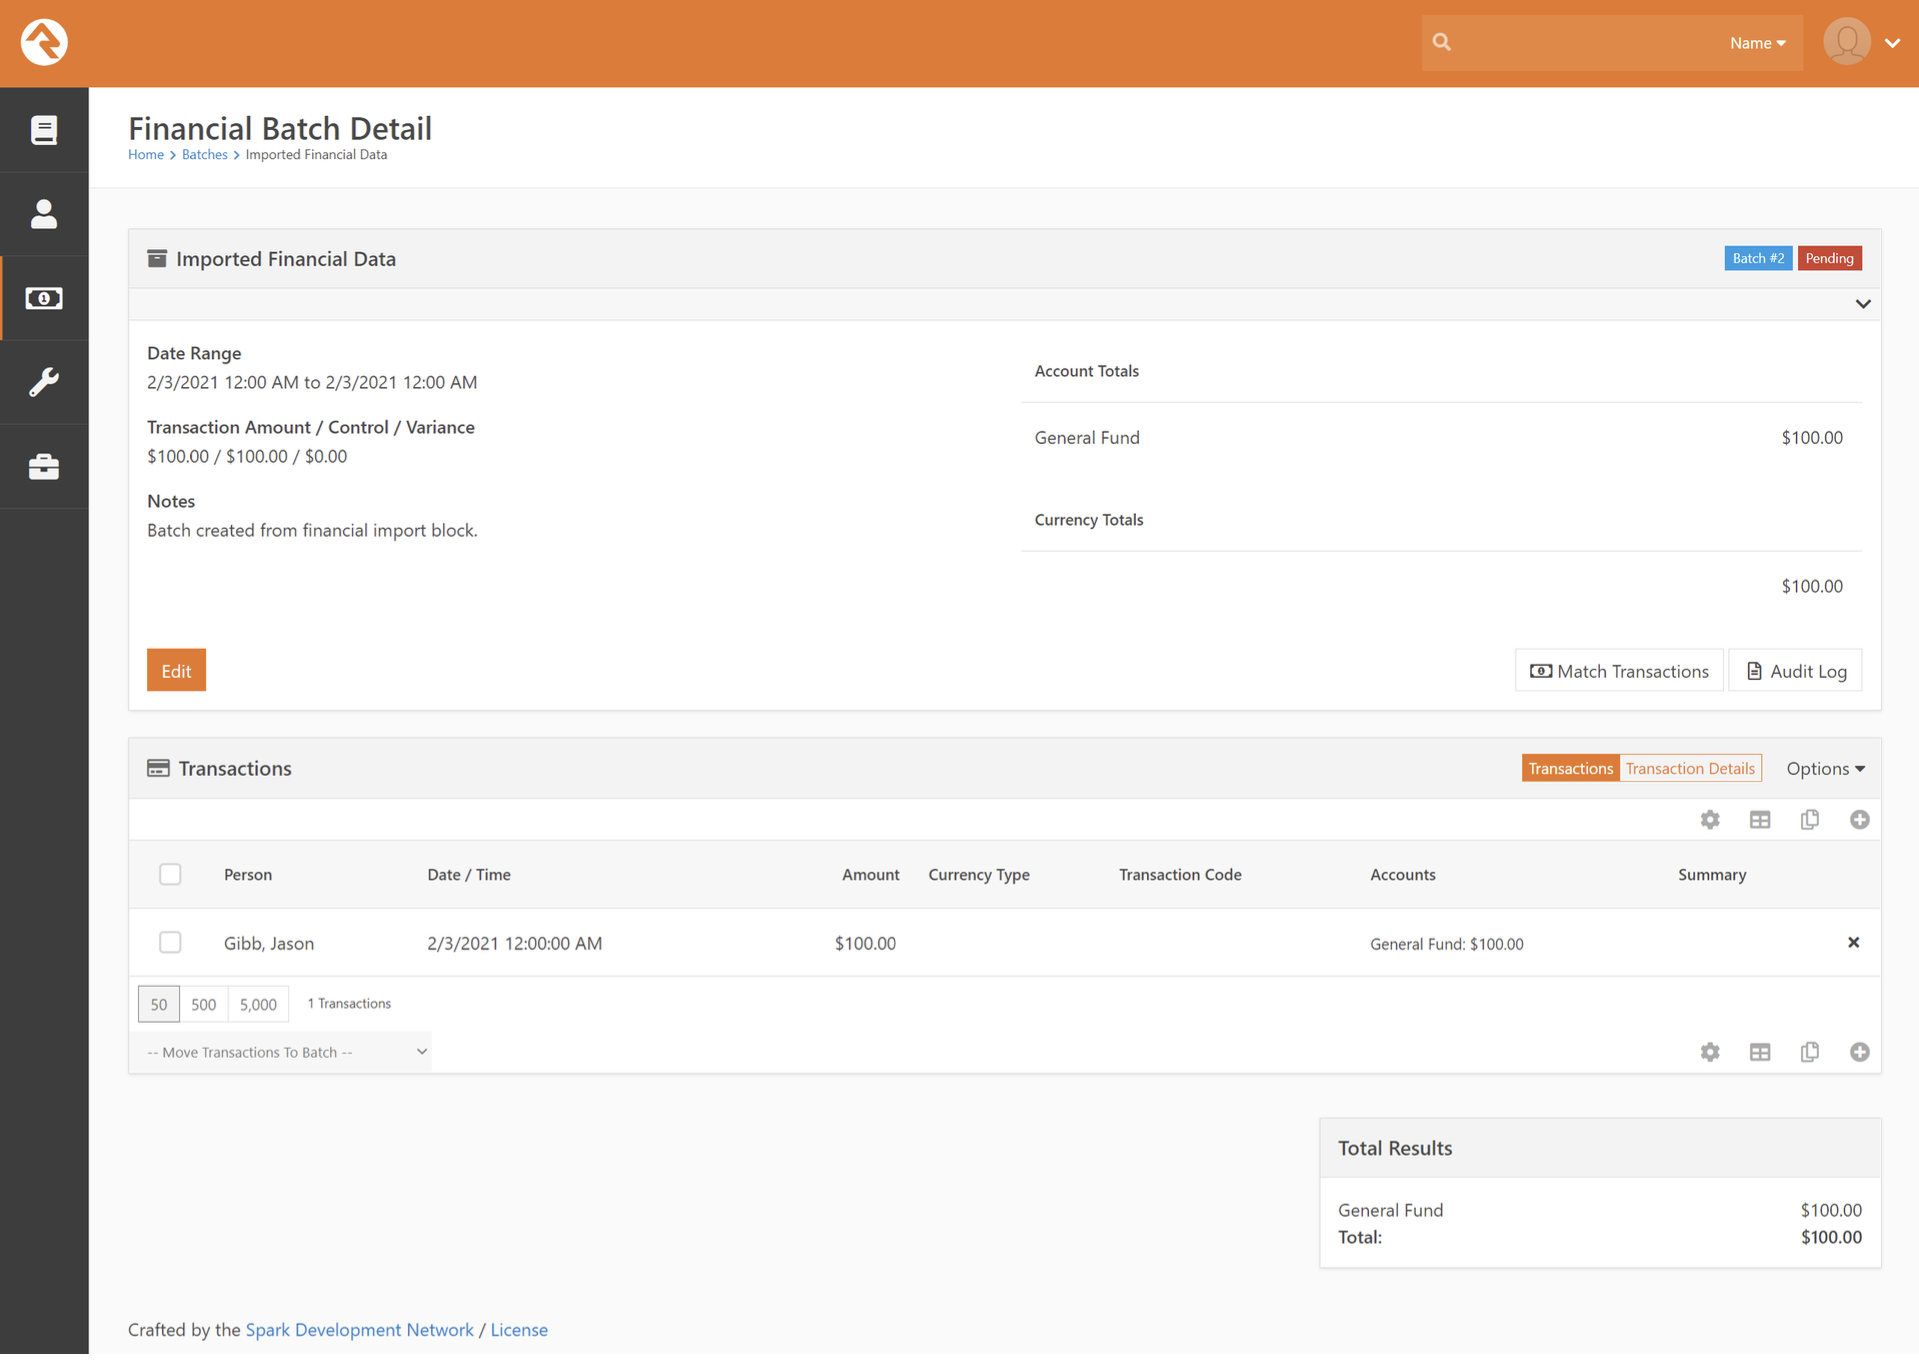This screenshot has width=1919, height=1360.
Task: Click the Rock logo home icon
Action: (x=44, y=42)
